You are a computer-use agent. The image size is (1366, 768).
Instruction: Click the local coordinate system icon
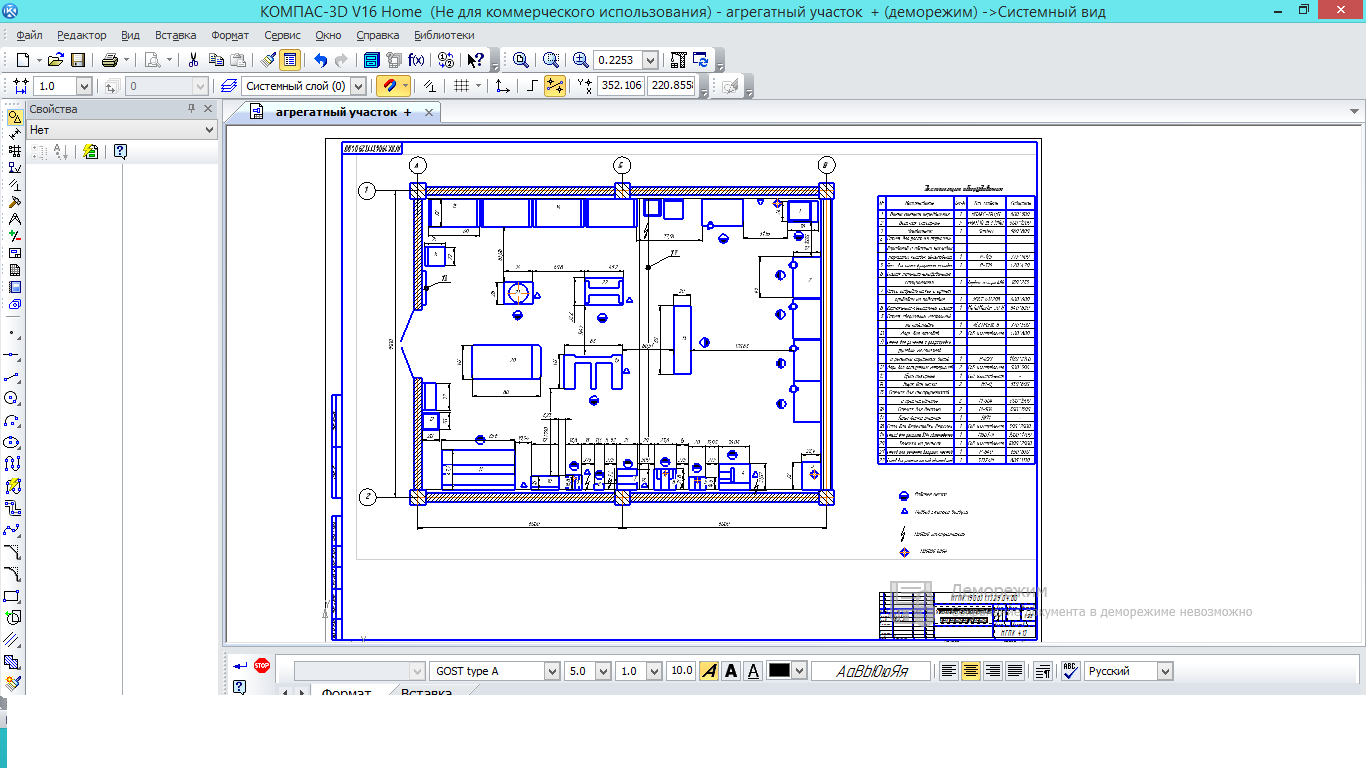coord(502,86)
